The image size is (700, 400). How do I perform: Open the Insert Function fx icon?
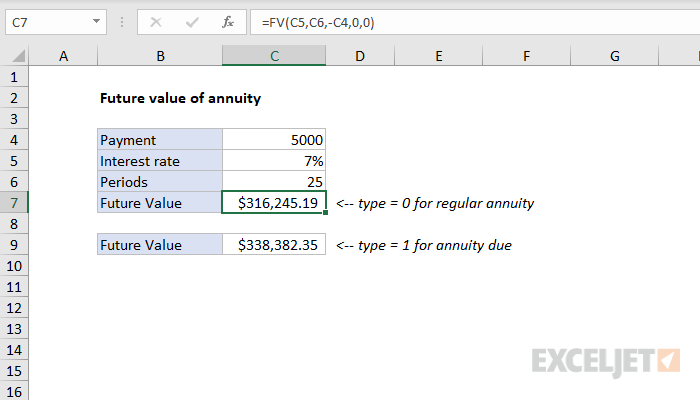click(x=228, y=22)
